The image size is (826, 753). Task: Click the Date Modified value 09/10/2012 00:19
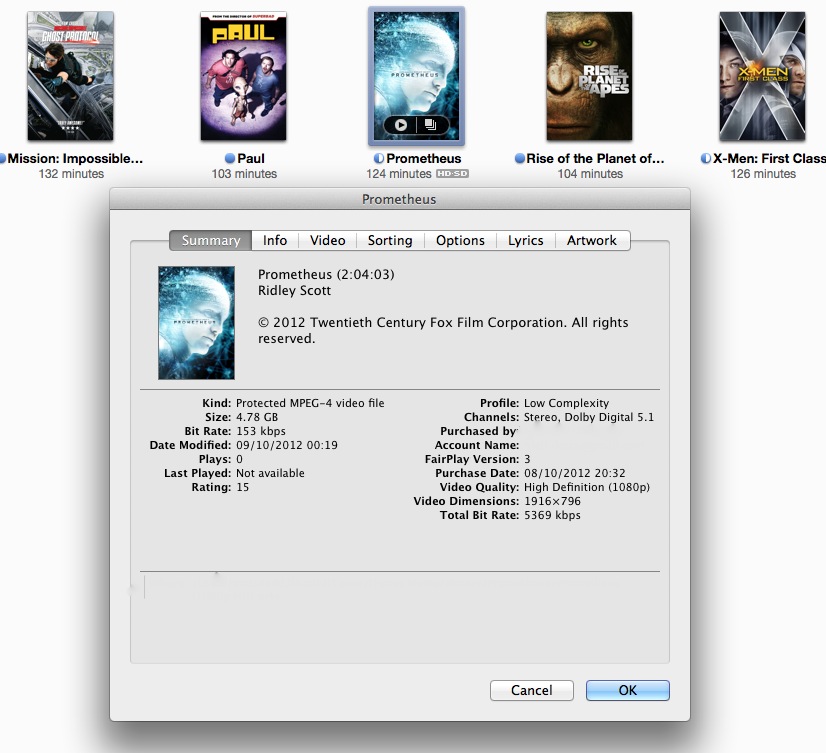287,445
